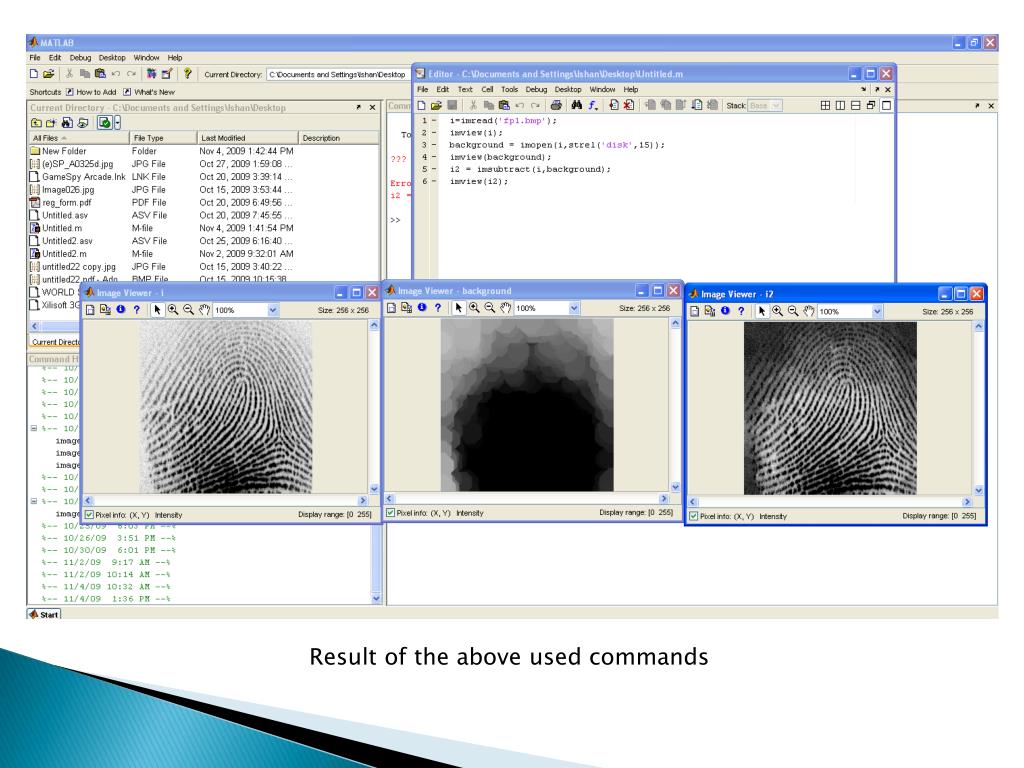Viewport: 1024px width, 768px height.
Task: Set breakpoint icon in Editor toolbar
Action: click(x=614, y=105)
